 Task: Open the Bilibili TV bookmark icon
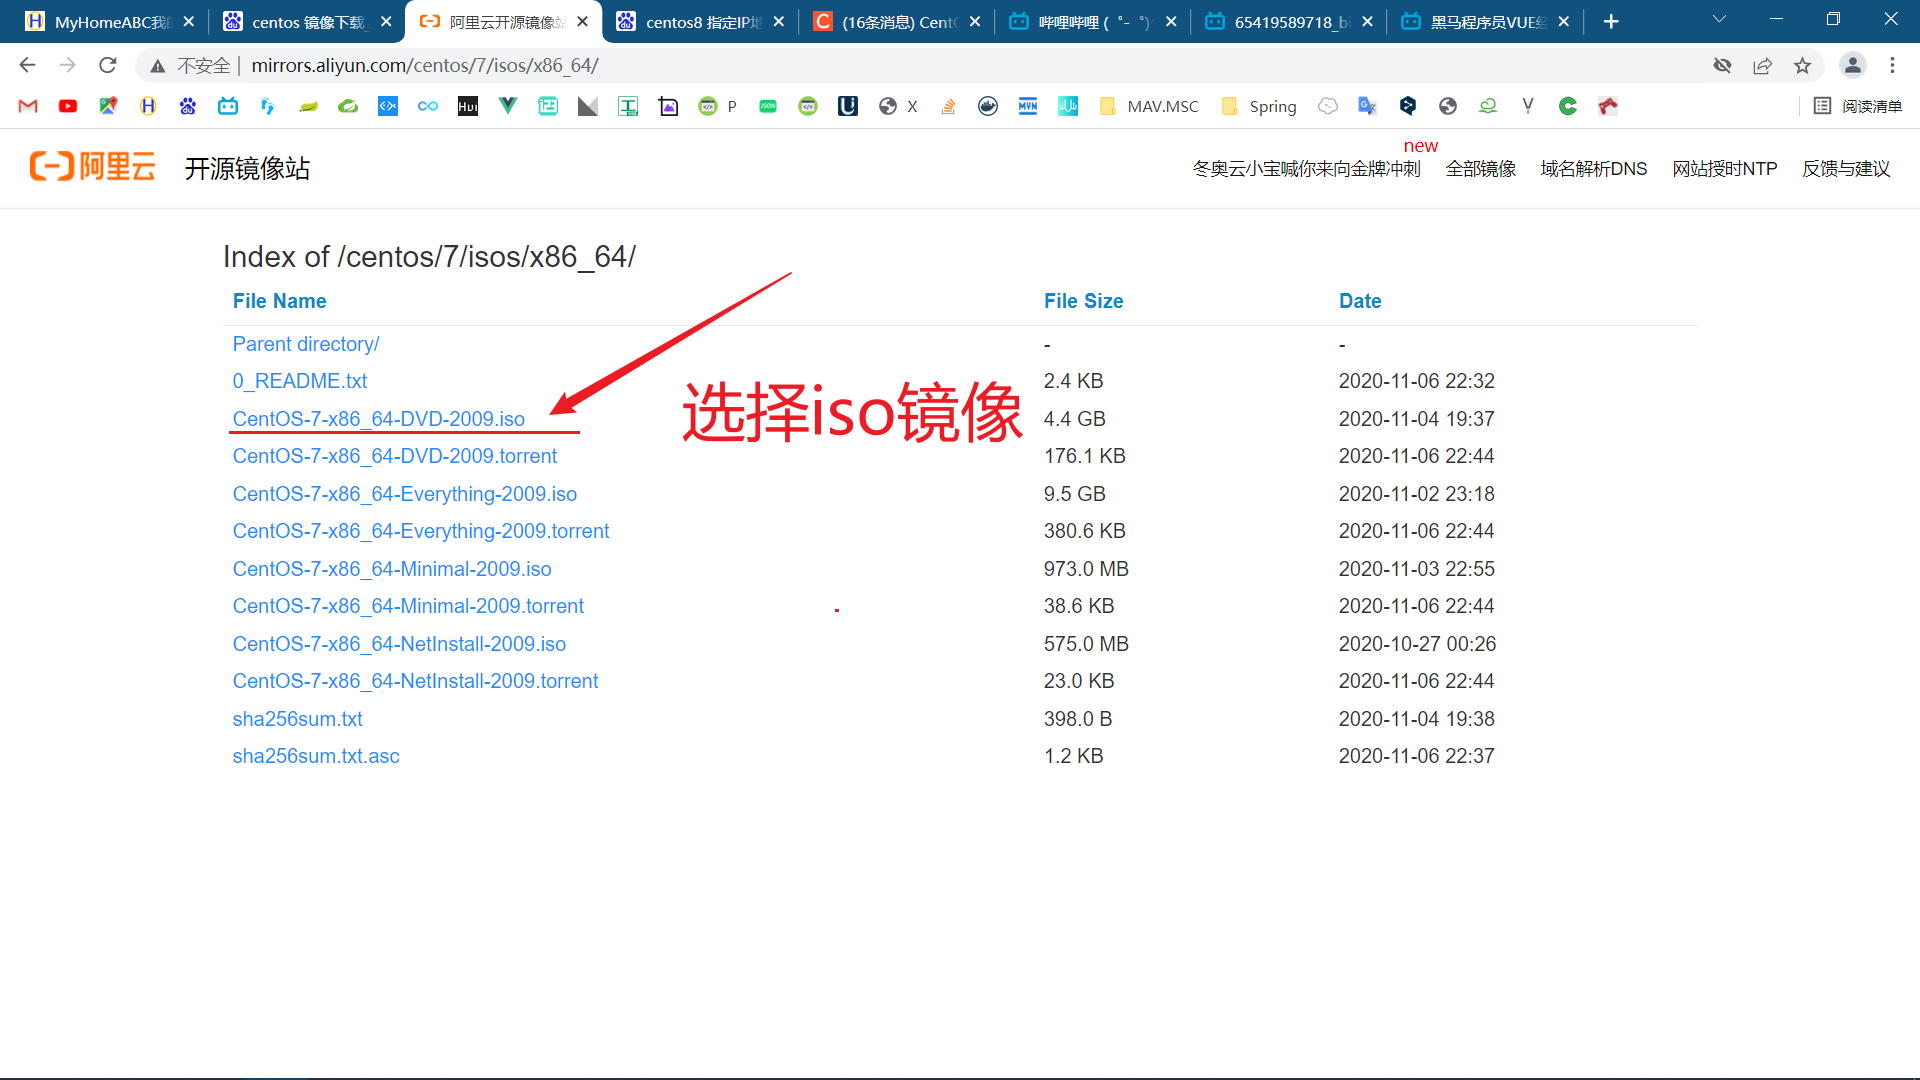[x=228, y=106]
